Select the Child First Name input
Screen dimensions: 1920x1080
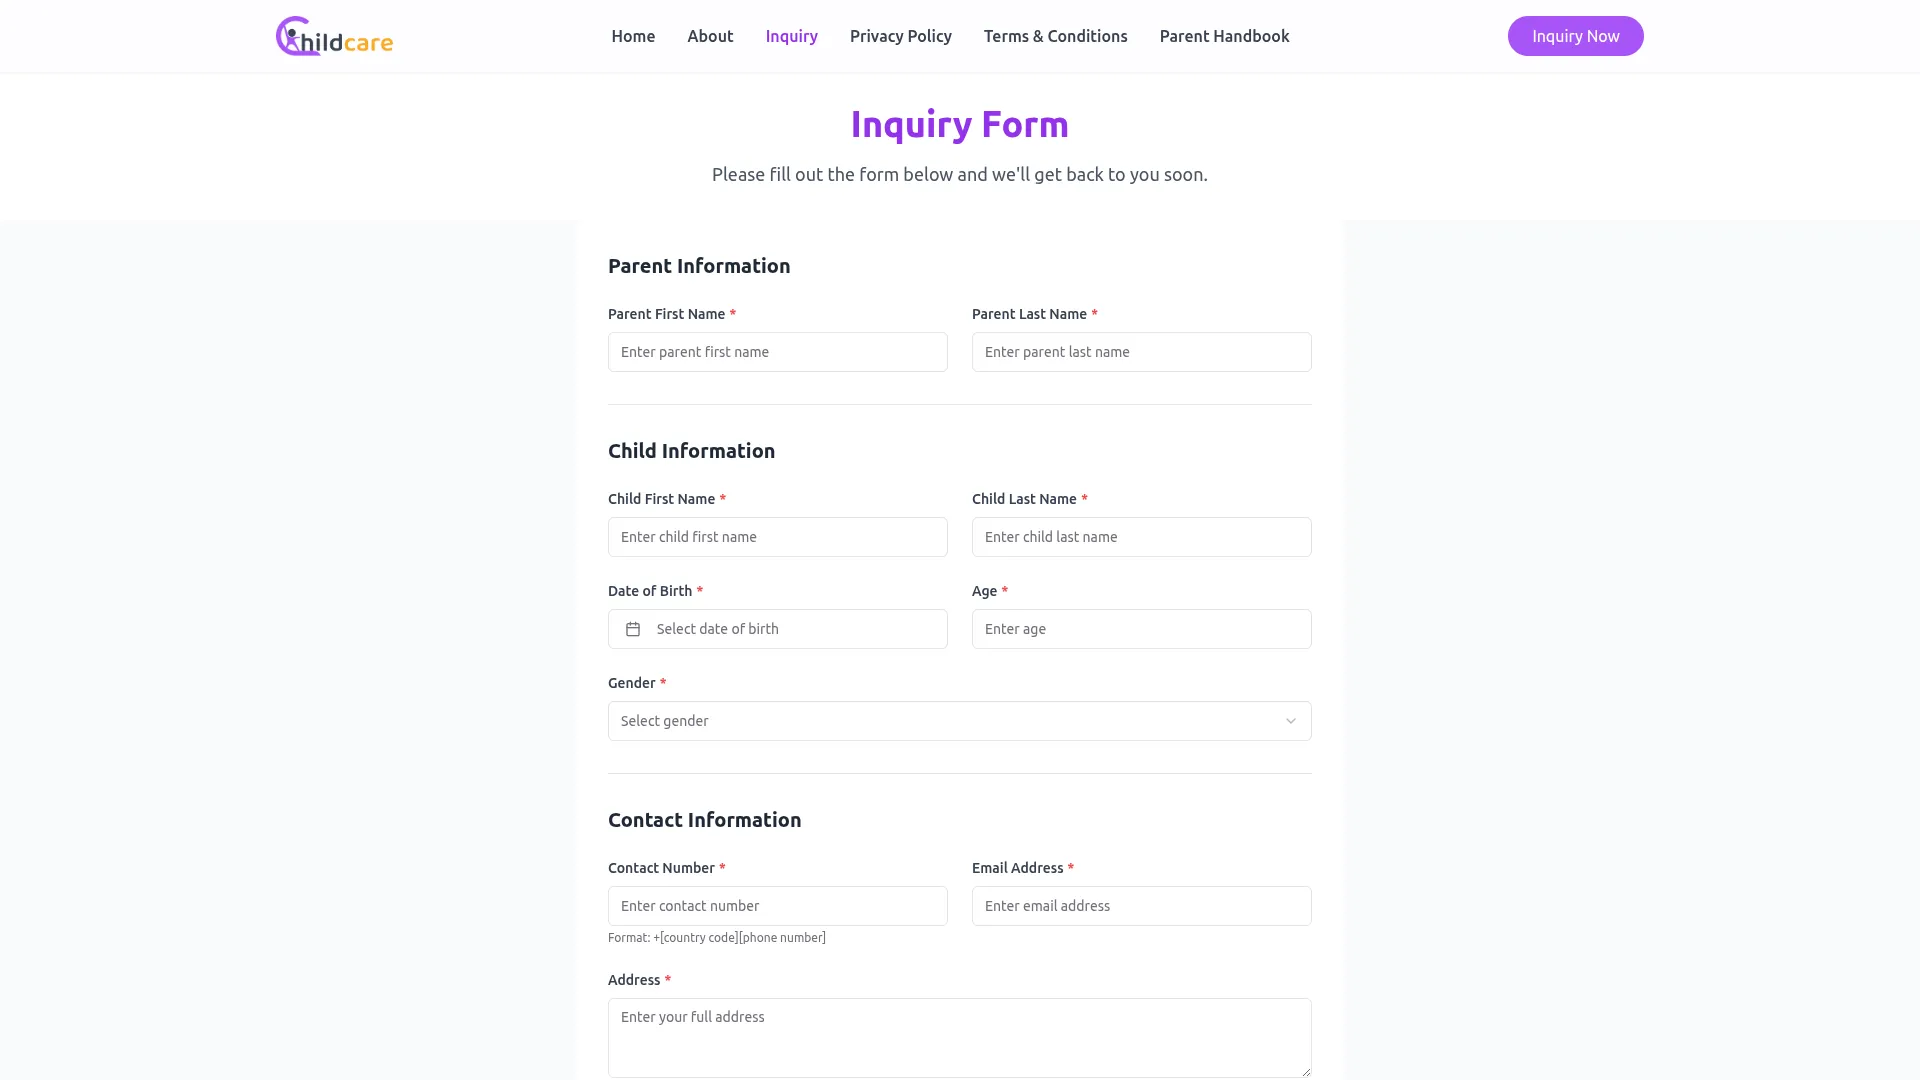pos(777,537)
